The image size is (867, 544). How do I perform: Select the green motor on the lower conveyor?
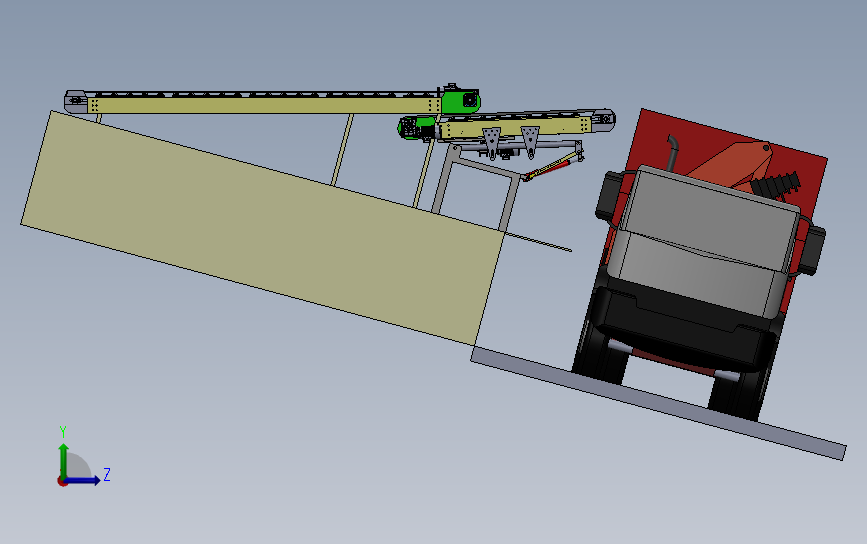pos(417,128)
